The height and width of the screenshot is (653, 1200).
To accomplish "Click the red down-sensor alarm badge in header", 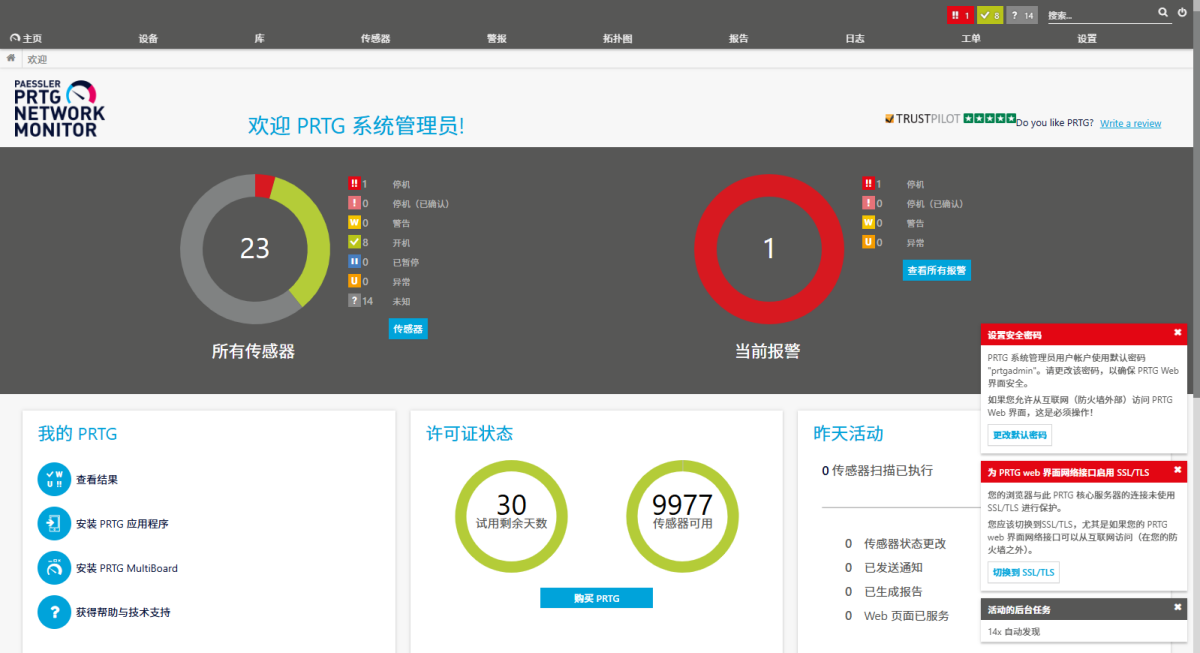I will [x=960, y=15].
